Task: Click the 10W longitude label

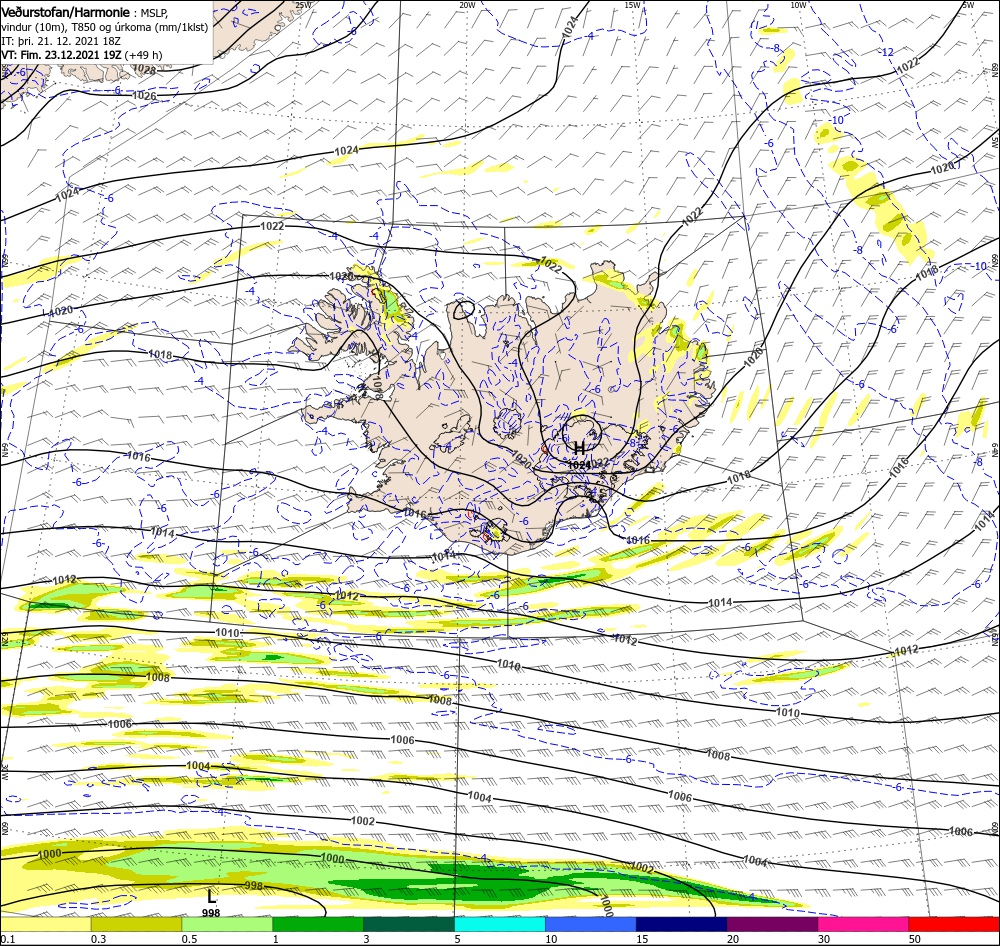Action: 798,5
